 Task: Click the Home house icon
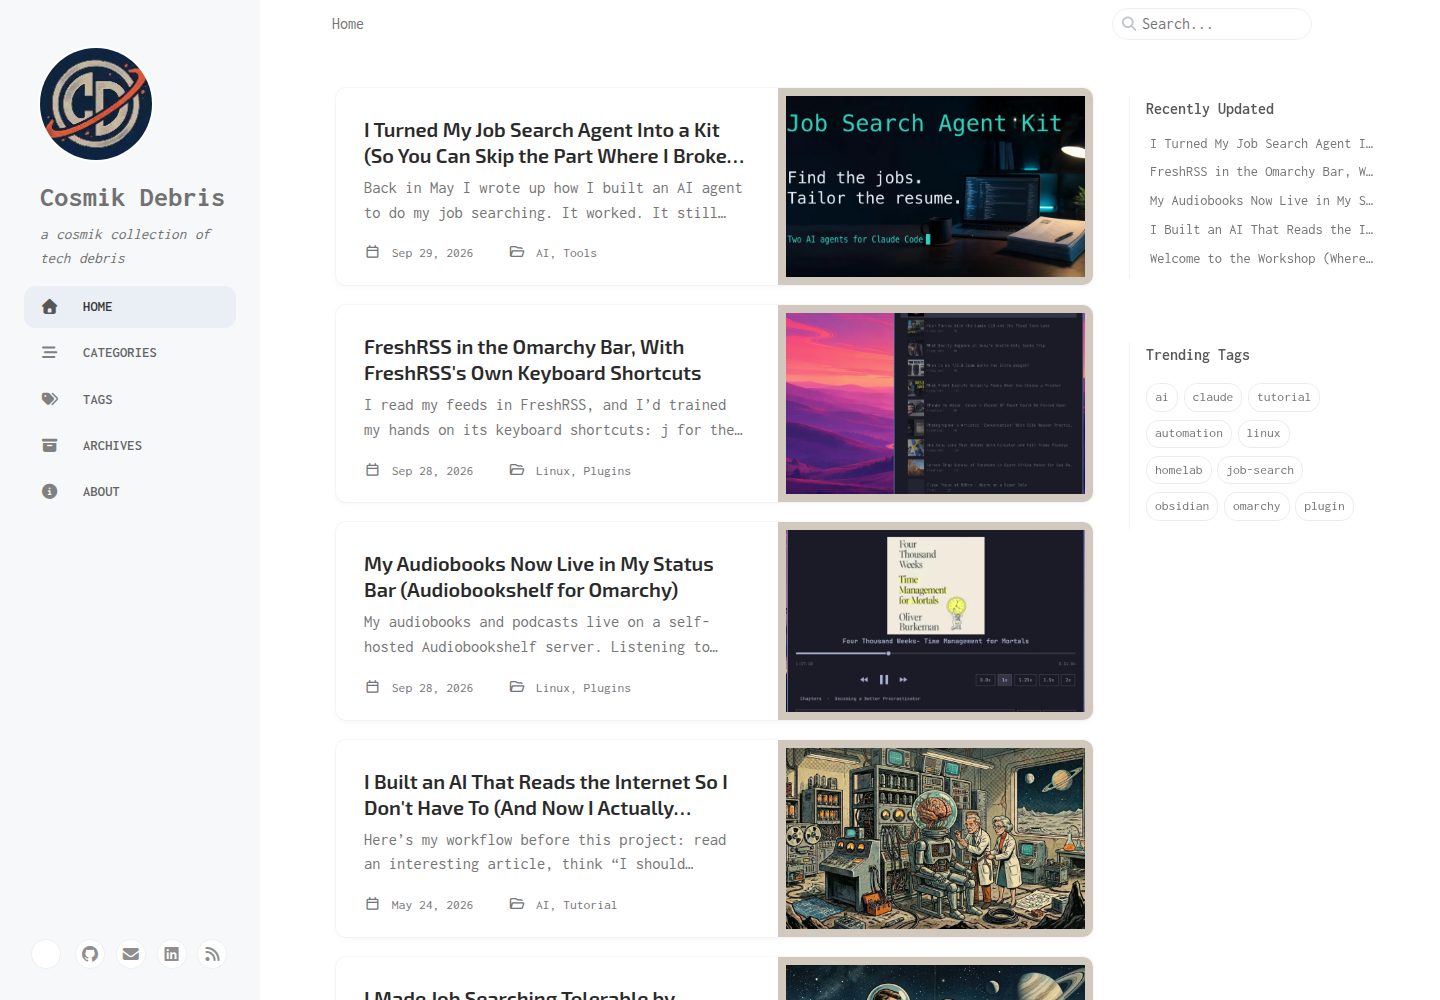(x=50, y=307)
